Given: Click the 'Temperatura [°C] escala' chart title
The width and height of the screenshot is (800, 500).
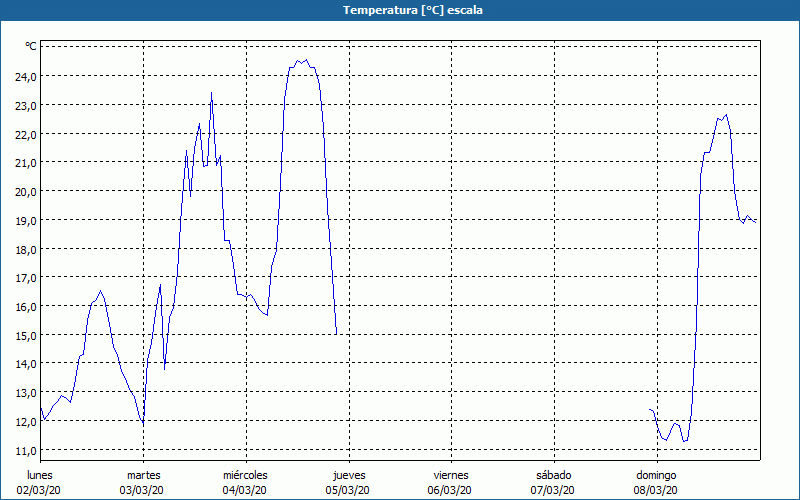Looking at the screenshot, I should point(413,10).
